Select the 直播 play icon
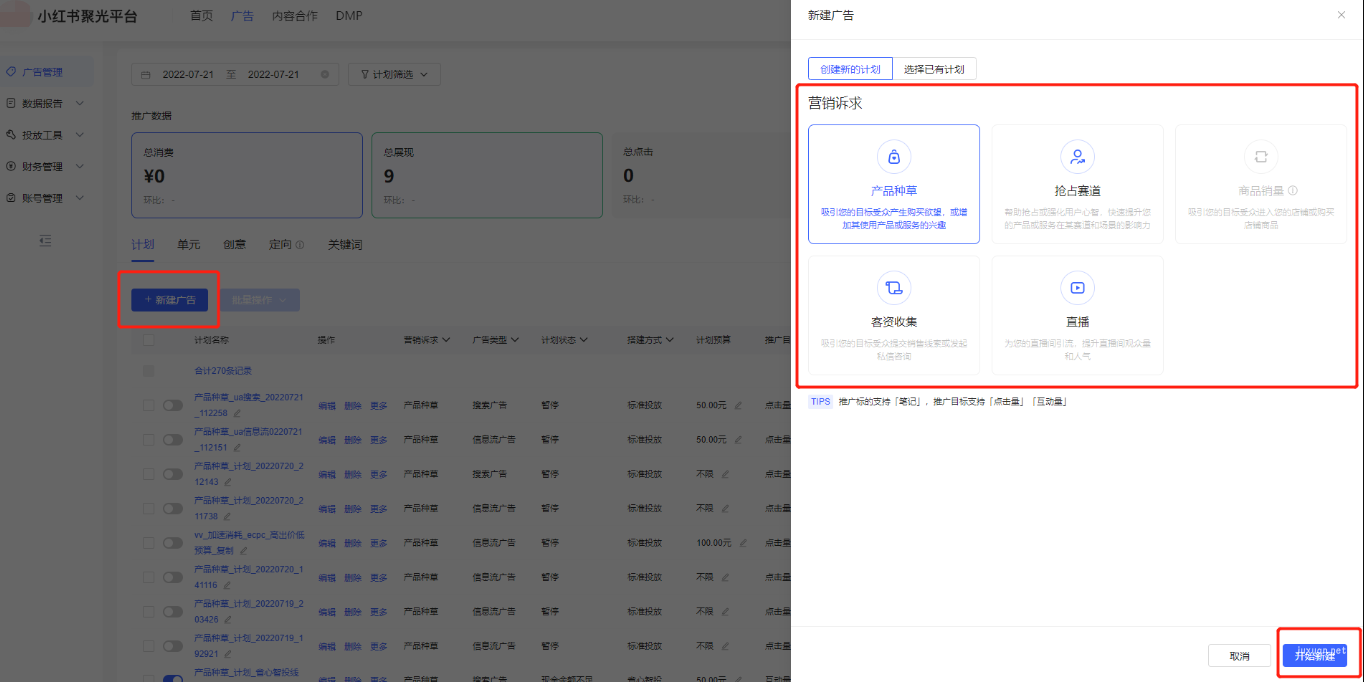1364x682 pixels. tap(1077, 288)
